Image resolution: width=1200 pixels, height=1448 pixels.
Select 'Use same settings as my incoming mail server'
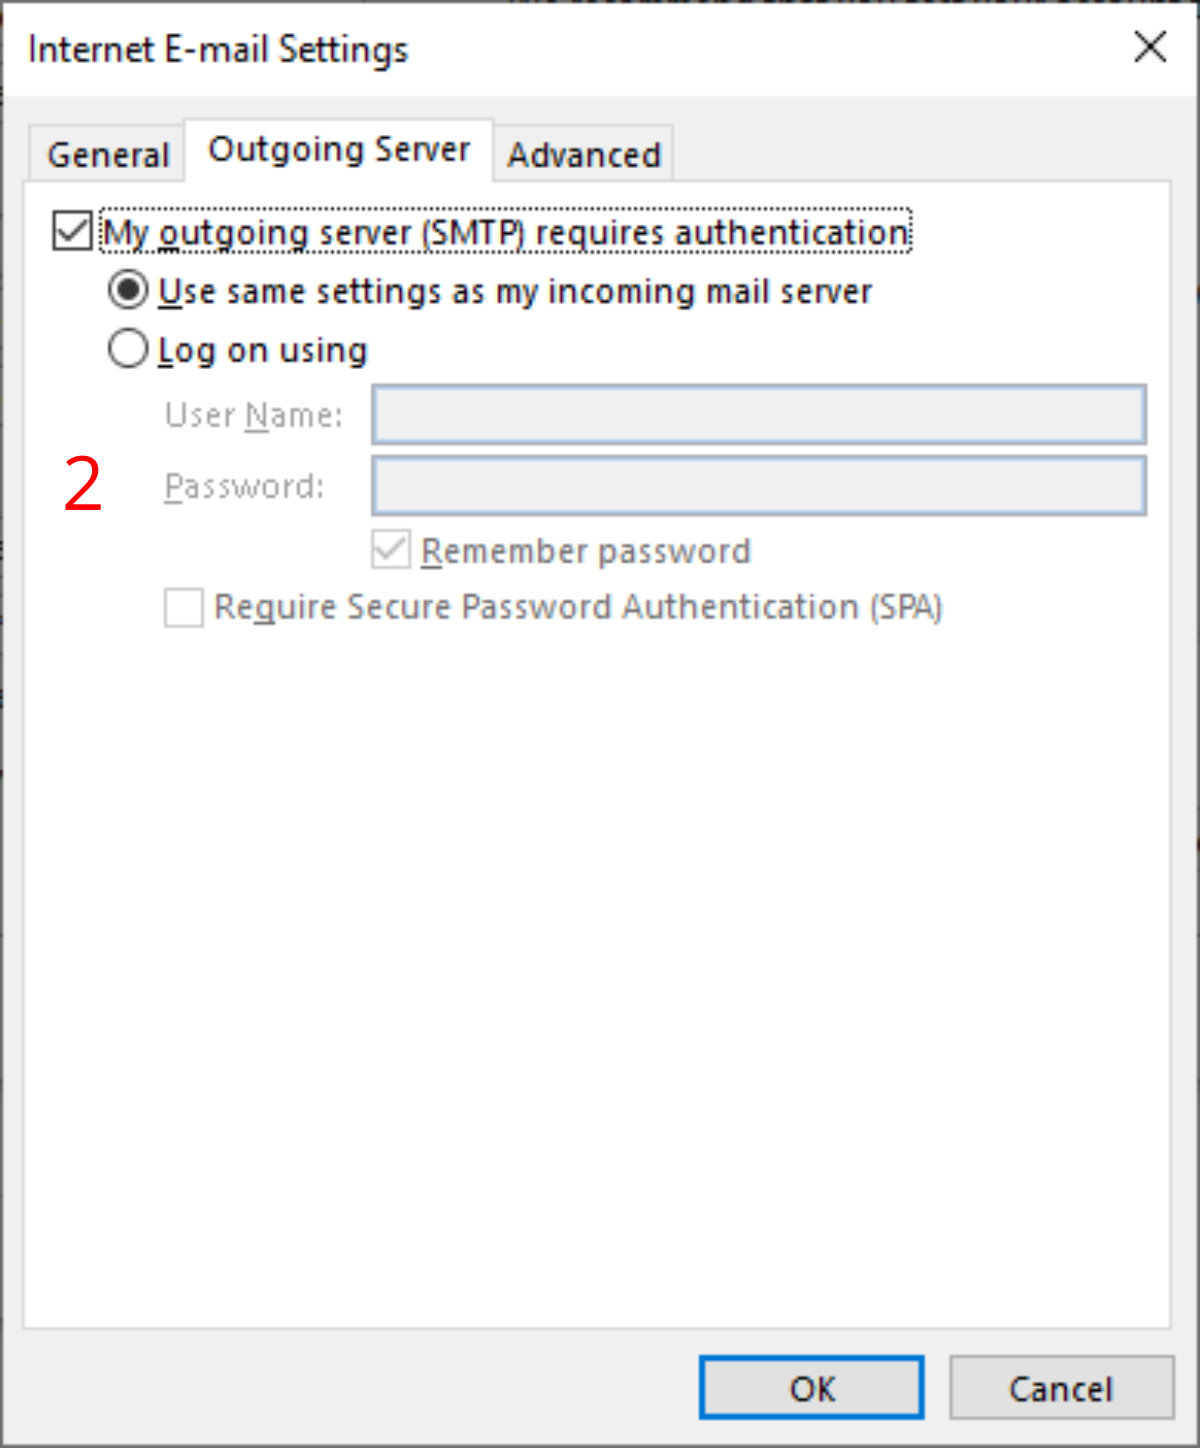[x=127, y=290]
